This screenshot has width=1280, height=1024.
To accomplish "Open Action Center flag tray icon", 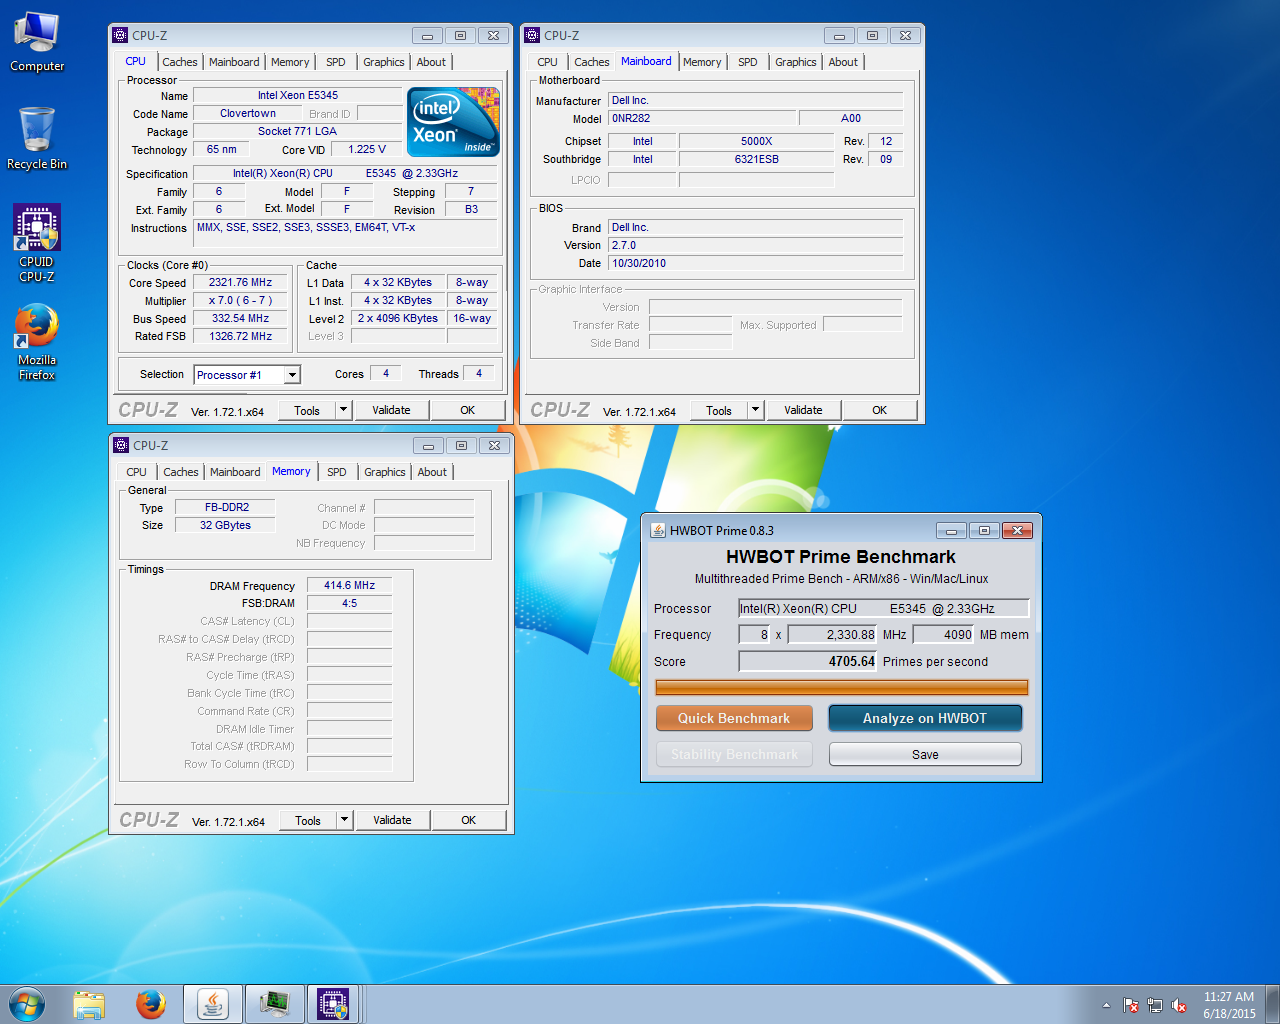I will [x=1131, y=1005].
